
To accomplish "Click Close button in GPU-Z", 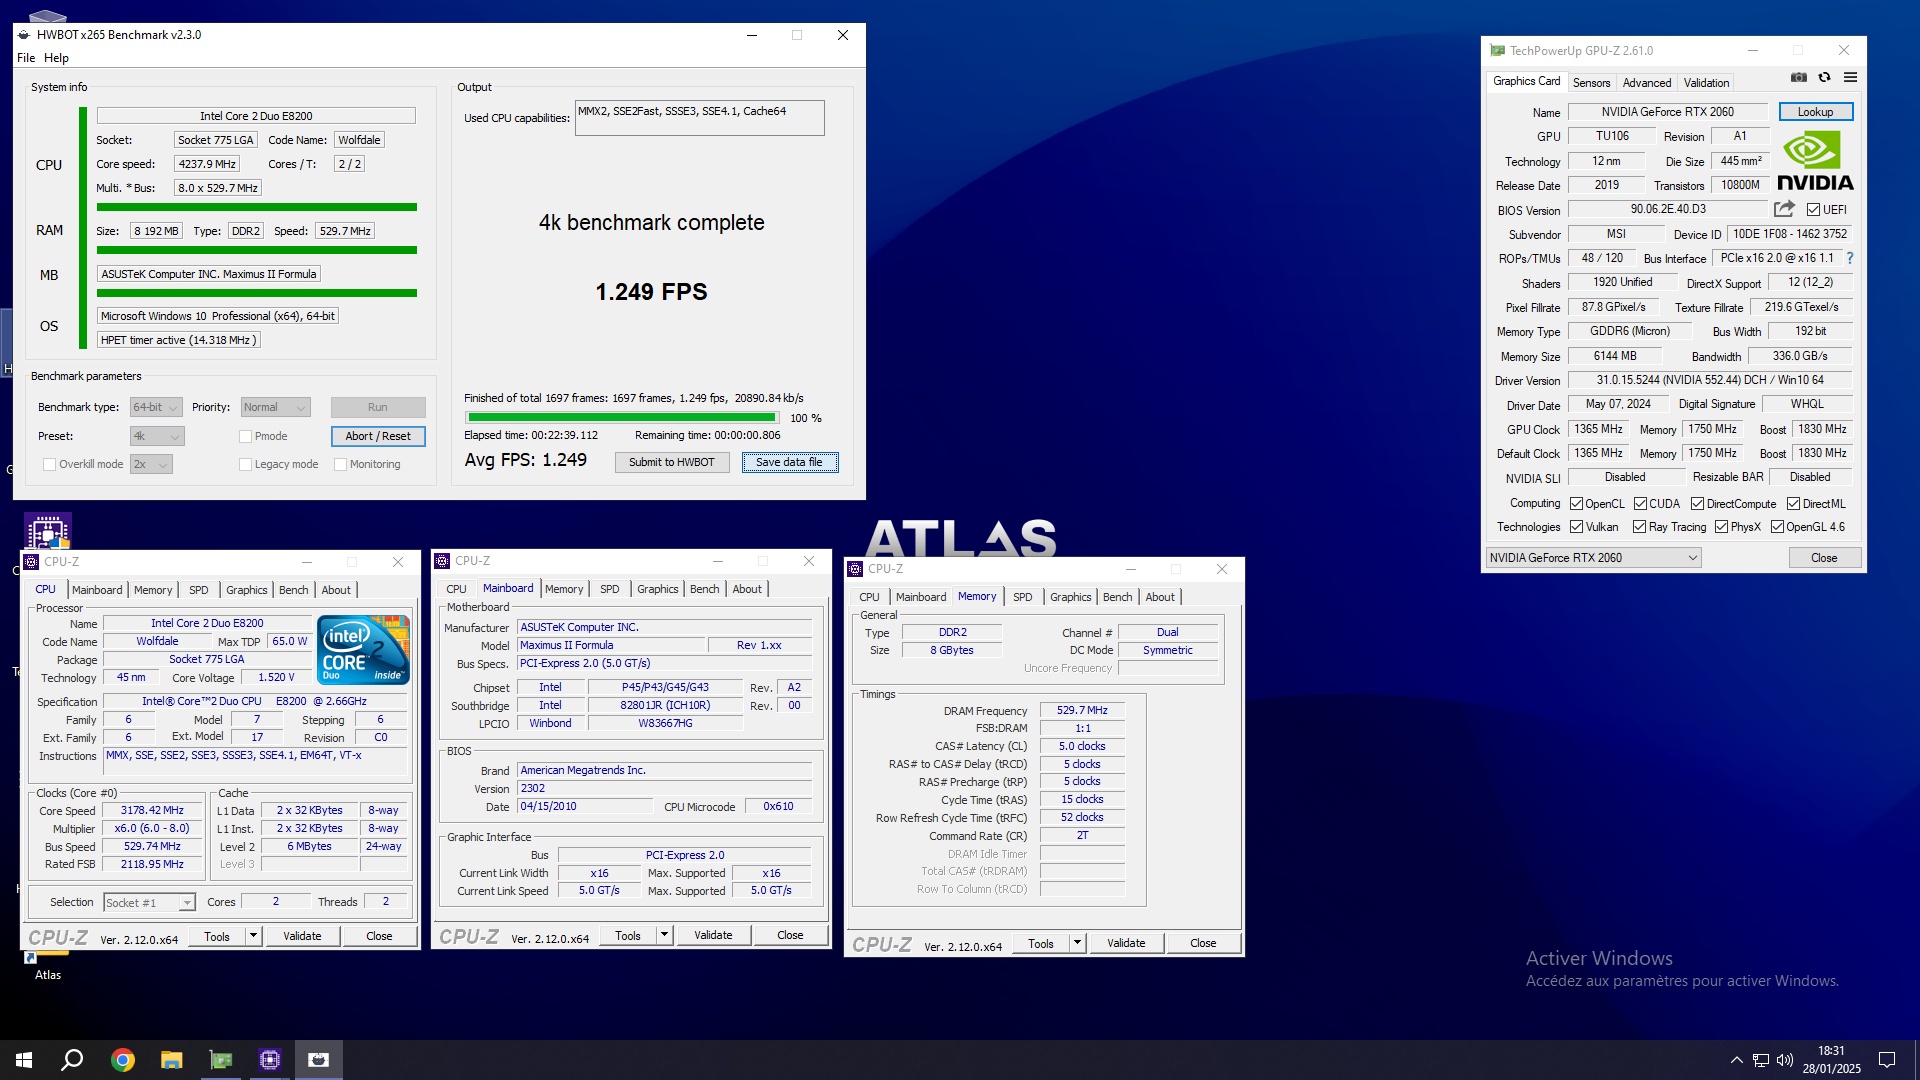I will (x=1824, y=558).
